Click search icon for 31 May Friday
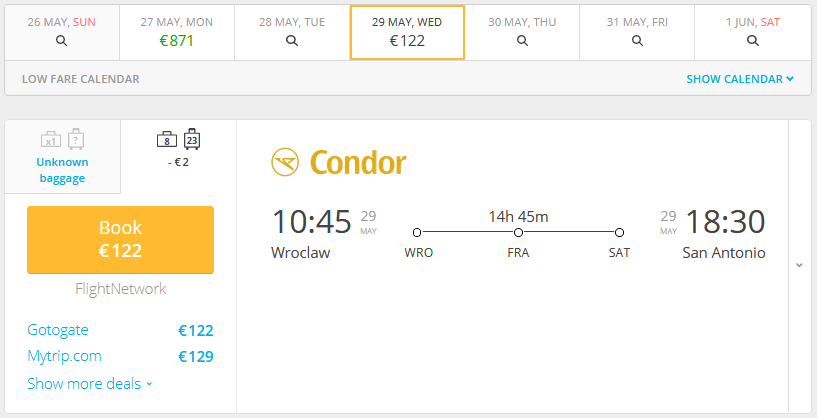This screenshot has height=418, width=817. coord(637,41)
